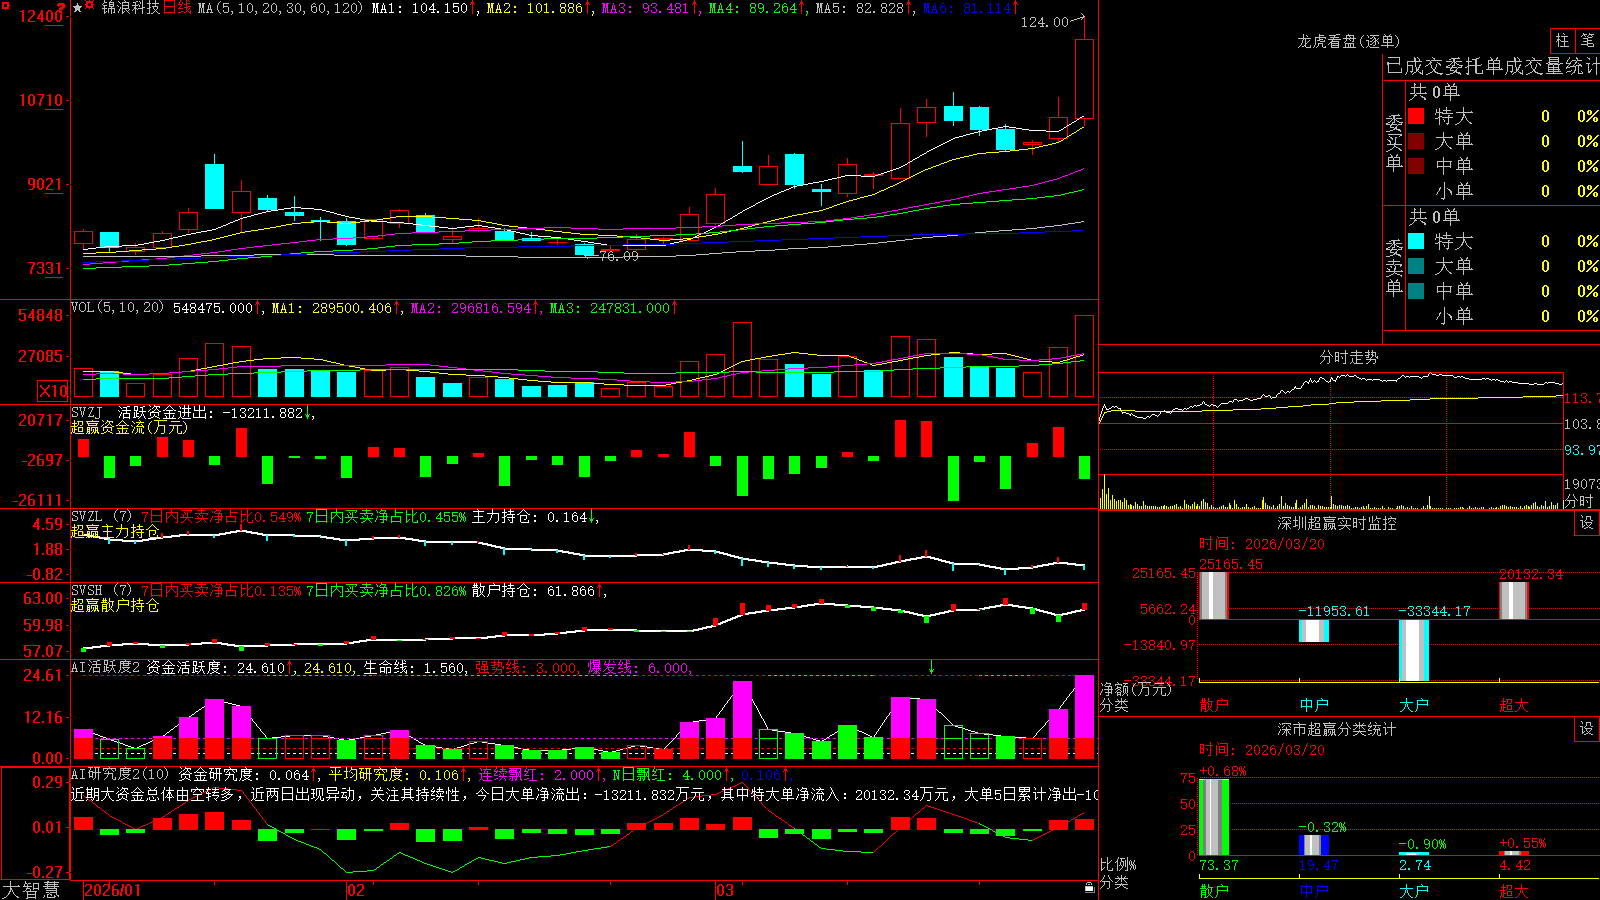Click the AI活跃度2 indicator name
Image resolution: width=1600 pixels, height=900 pixels.
pyautogui.click(x=106, y=667)
